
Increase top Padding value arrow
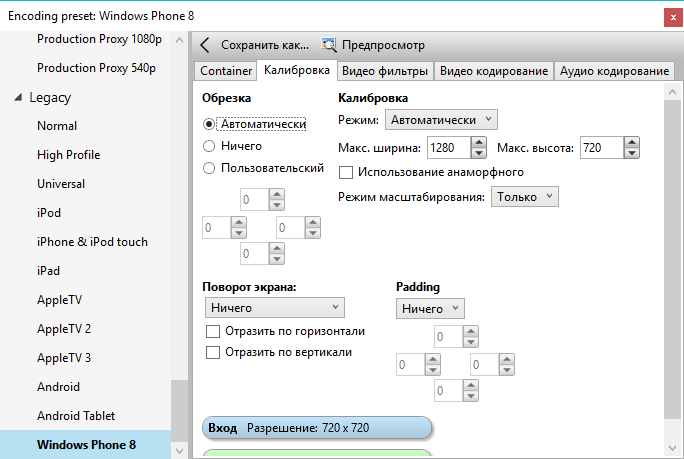tap(471, 331)
